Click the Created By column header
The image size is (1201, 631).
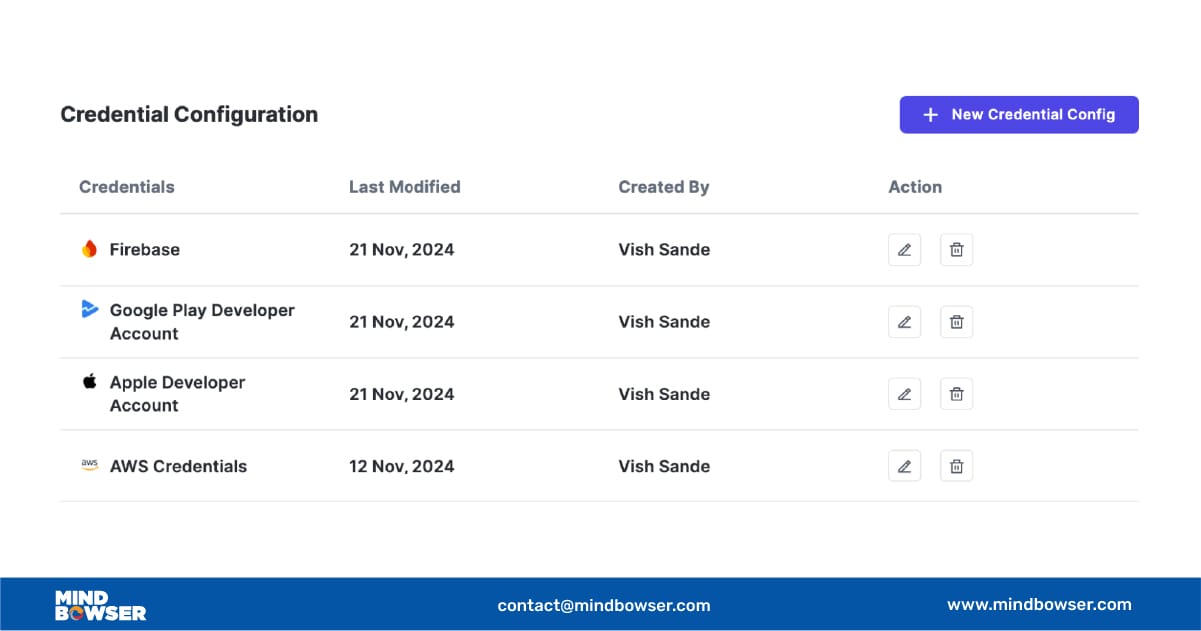tap(664, 187)
